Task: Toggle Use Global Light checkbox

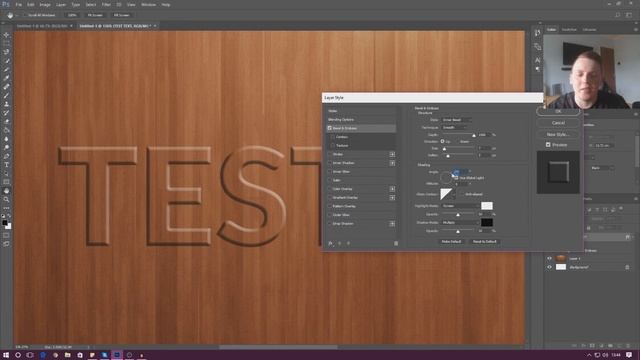Action: click(x=456, y=178)
